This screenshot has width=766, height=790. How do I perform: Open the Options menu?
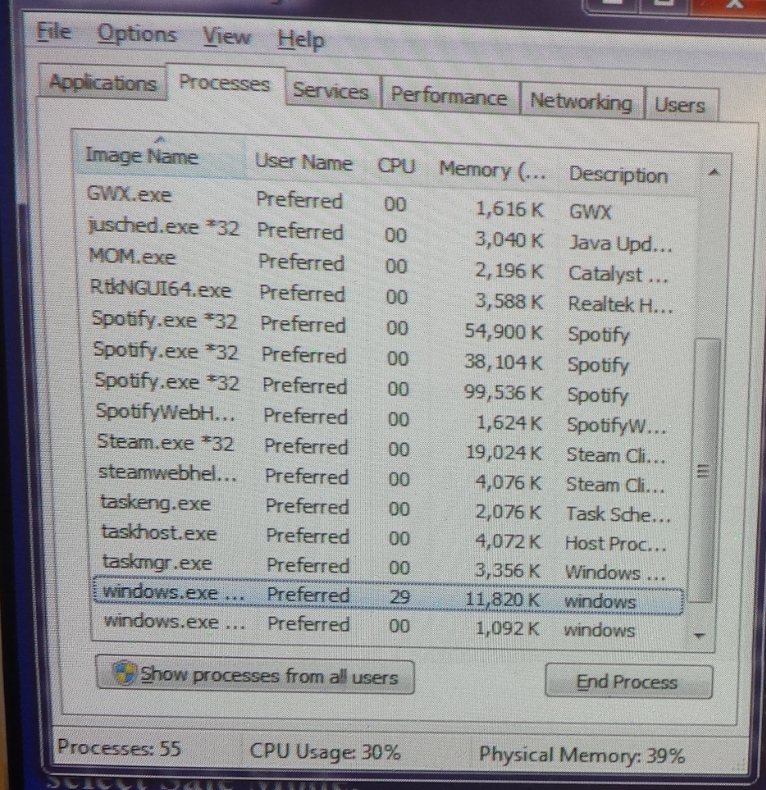pos(137,34)
